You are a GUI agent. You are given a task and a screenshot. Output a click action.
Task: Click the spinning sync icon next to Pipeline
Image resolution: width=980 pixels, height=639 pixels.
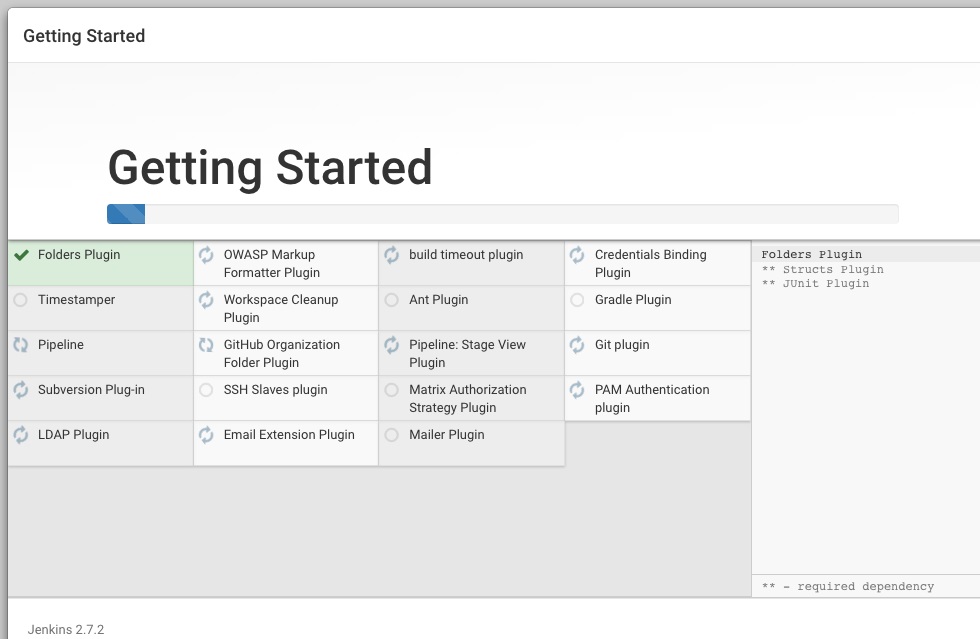pyautogui.click(x=21, y=345)
